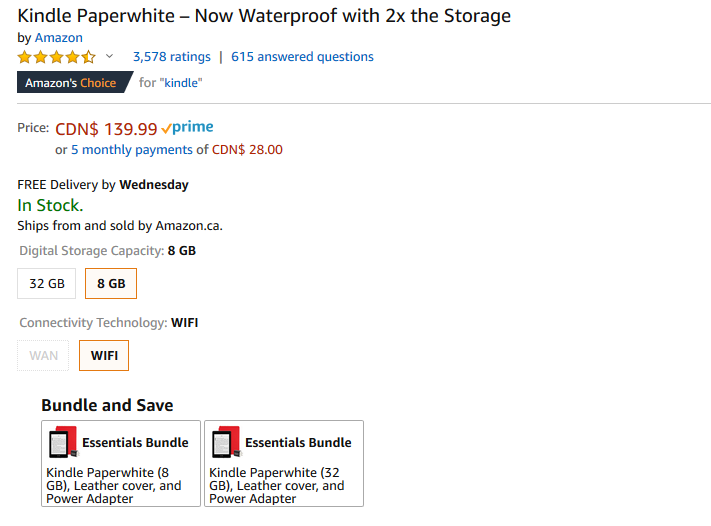The height and width of the screenshot is (526, 711).
Task: Open the 5 monthly payments link
Action: (131, 150)
